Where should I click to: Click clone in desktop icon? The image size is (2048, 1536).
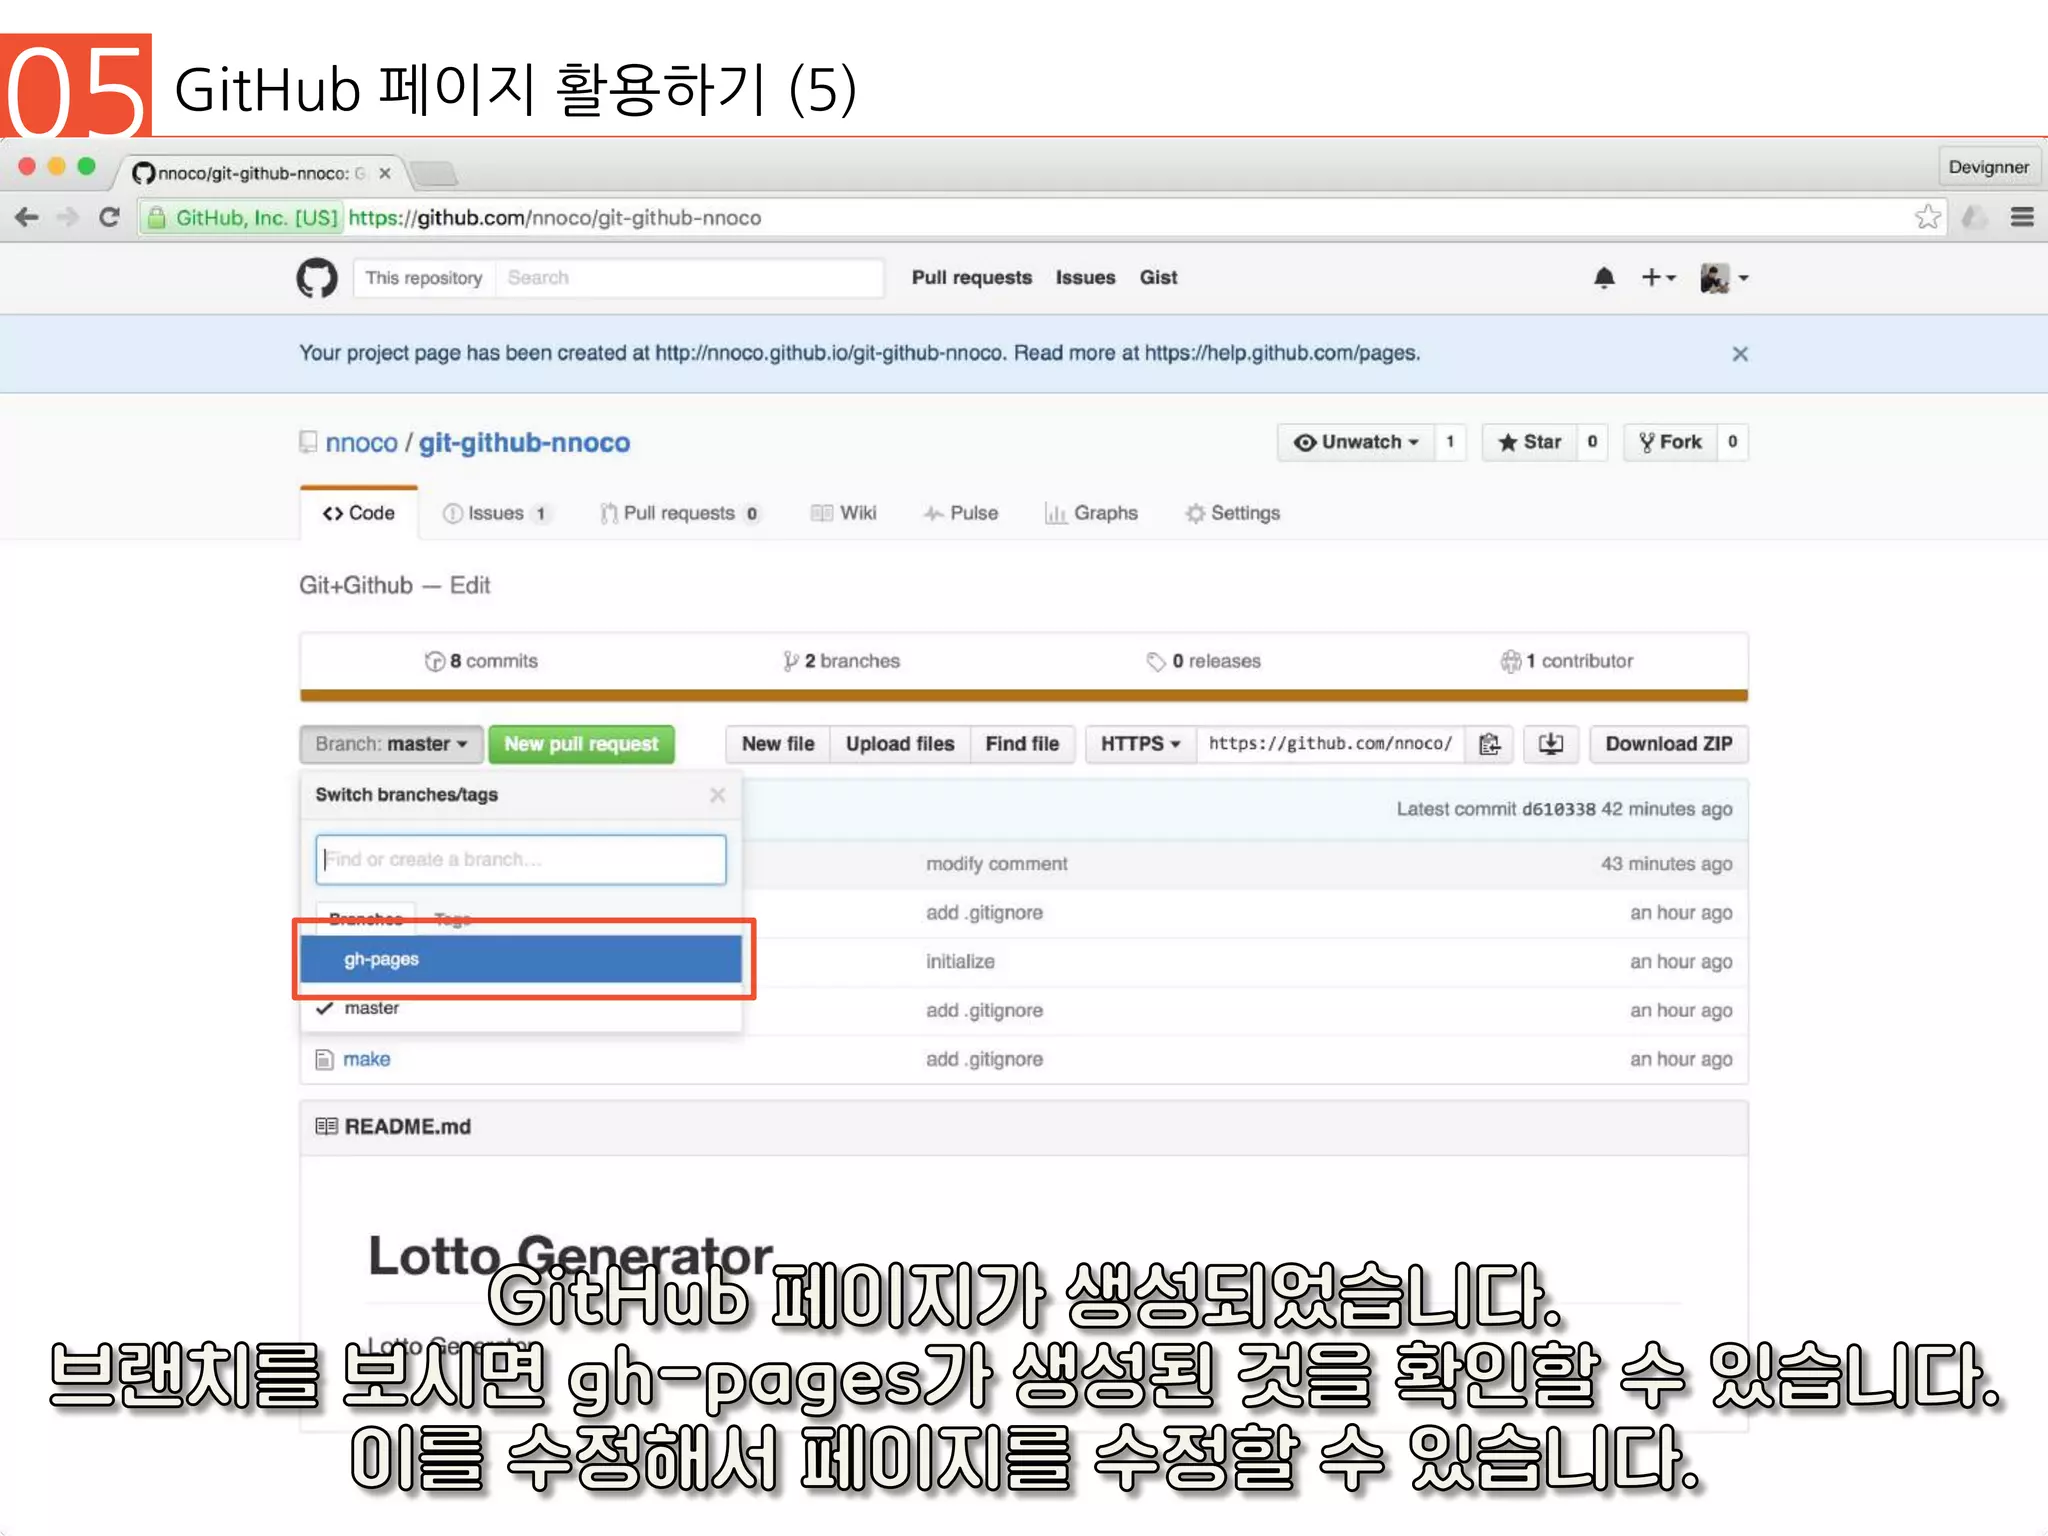[x=1551, y=744]
